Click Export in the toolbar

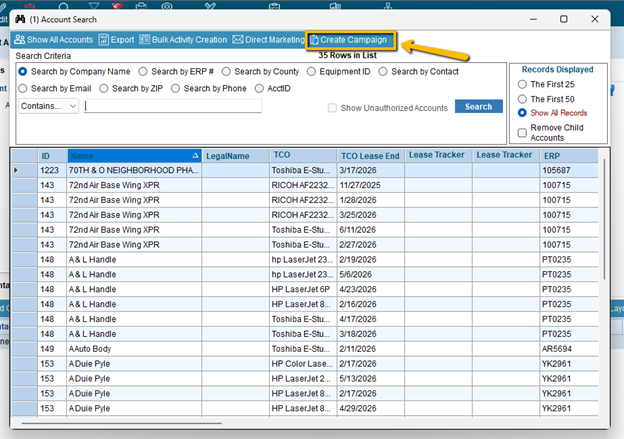pyautogui.click(x=117, y=40)
